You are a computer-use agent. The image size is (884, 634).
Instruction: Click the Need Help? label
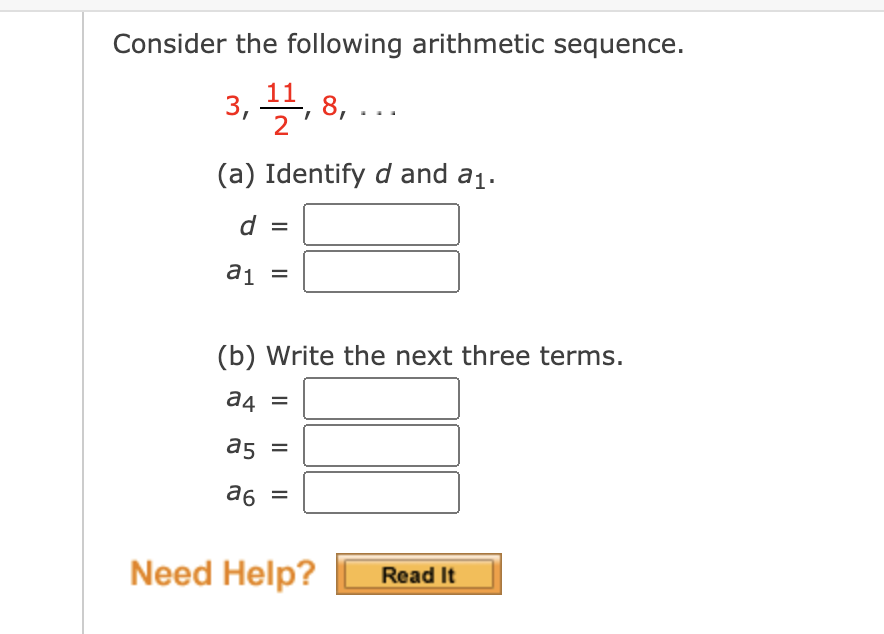click(222, 573)
